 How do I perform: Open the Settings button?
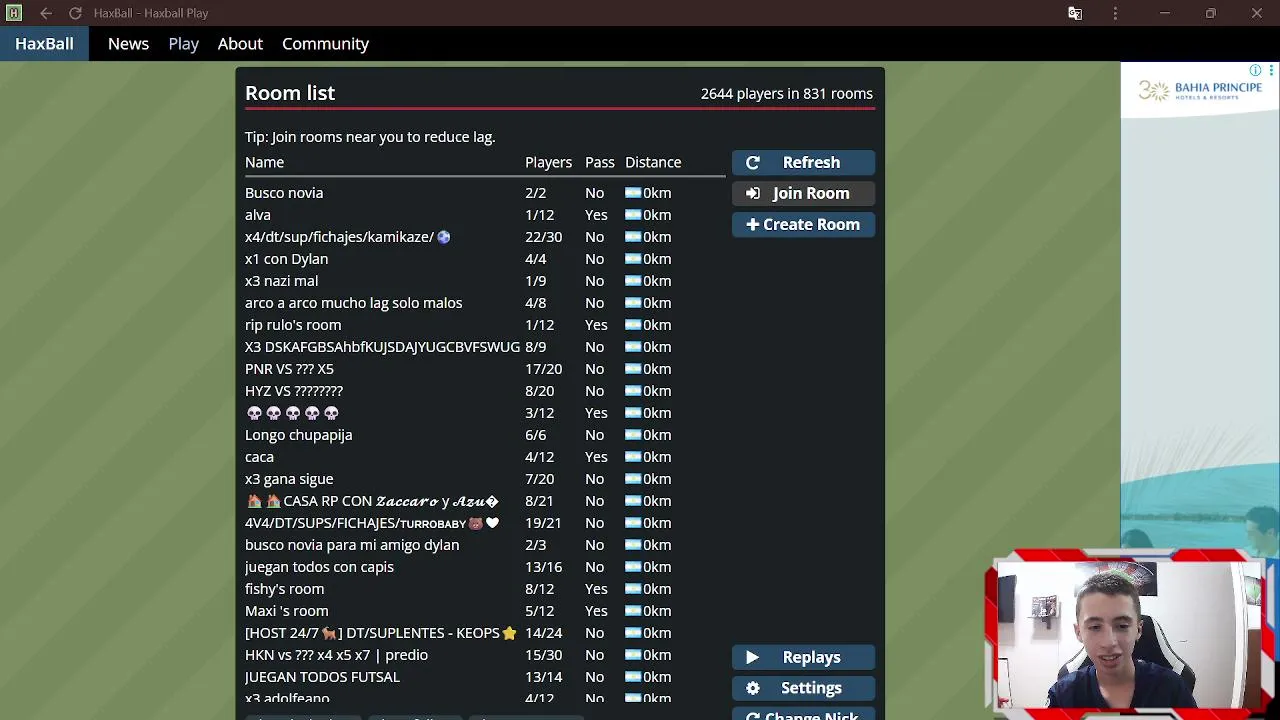coord(803,688)
